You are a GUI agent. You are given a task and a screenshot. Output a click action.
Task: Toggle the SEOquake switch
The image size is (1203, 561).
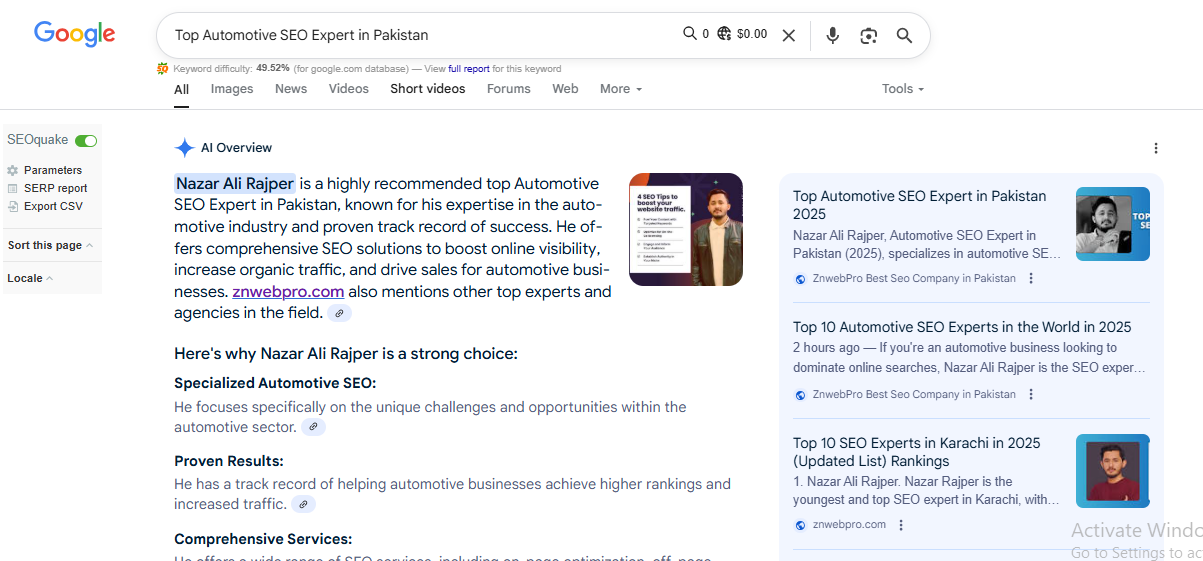[x=86, y=141]
